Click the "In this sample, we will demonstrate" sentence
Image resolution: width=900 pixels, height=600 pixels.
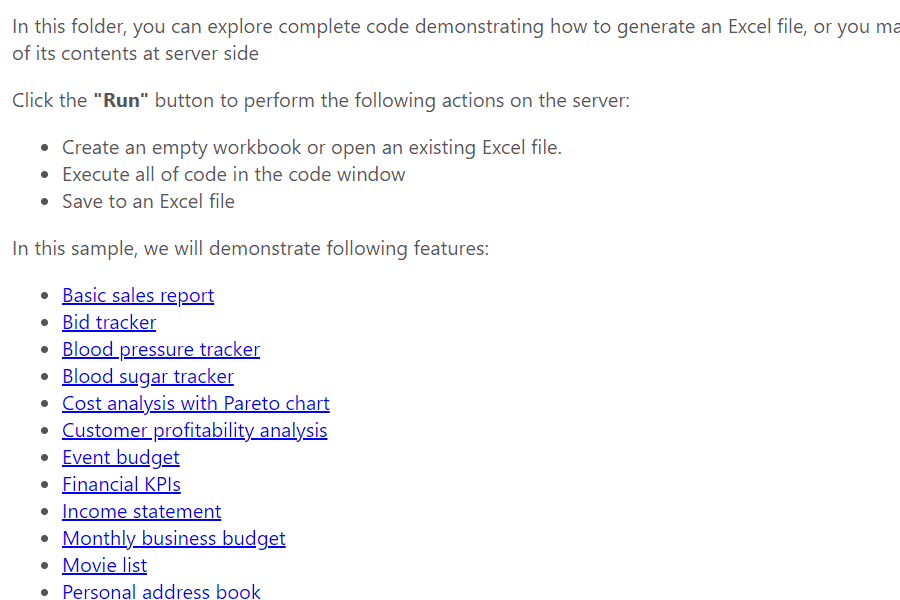pyautogui.click(x=251, y=249)
